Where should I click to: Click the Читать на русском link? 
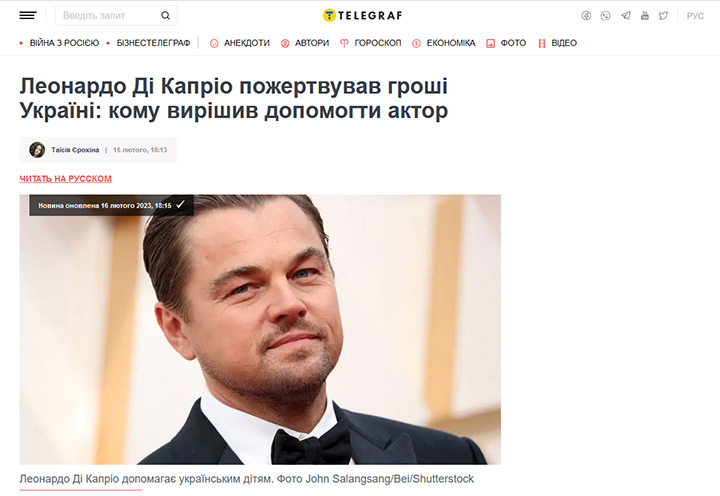pyautogui.click(x=66, y=179)
